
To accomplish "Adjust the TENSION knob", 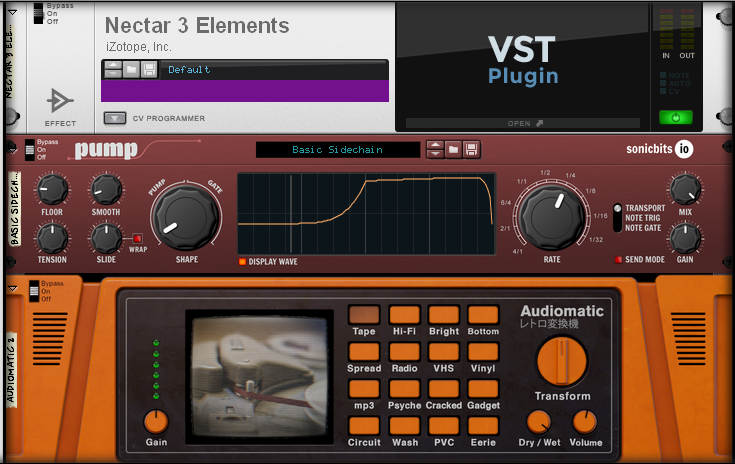I will coord(52,238).
